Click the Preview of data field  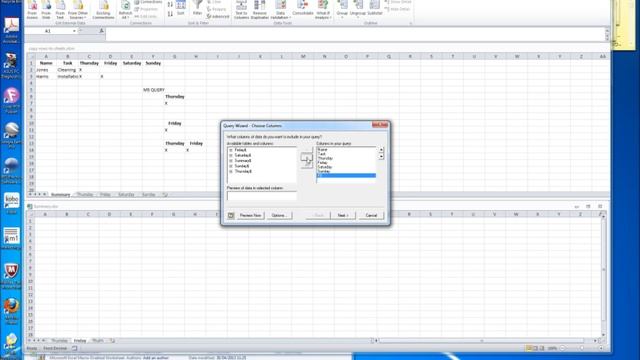pyautogui.click(x=262, y=196)
